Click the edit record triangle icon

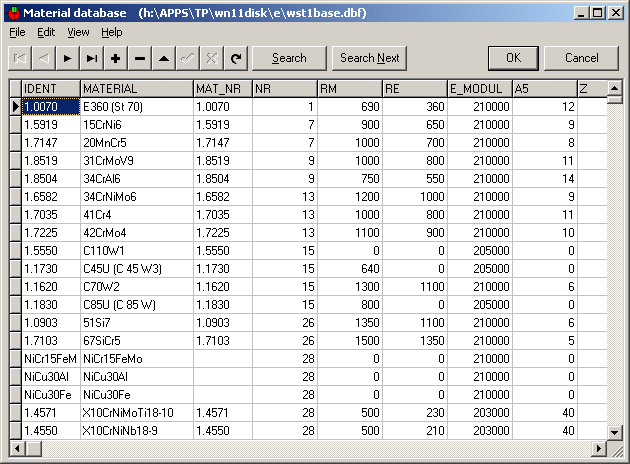pyautogui.click(x=164, y=58)
